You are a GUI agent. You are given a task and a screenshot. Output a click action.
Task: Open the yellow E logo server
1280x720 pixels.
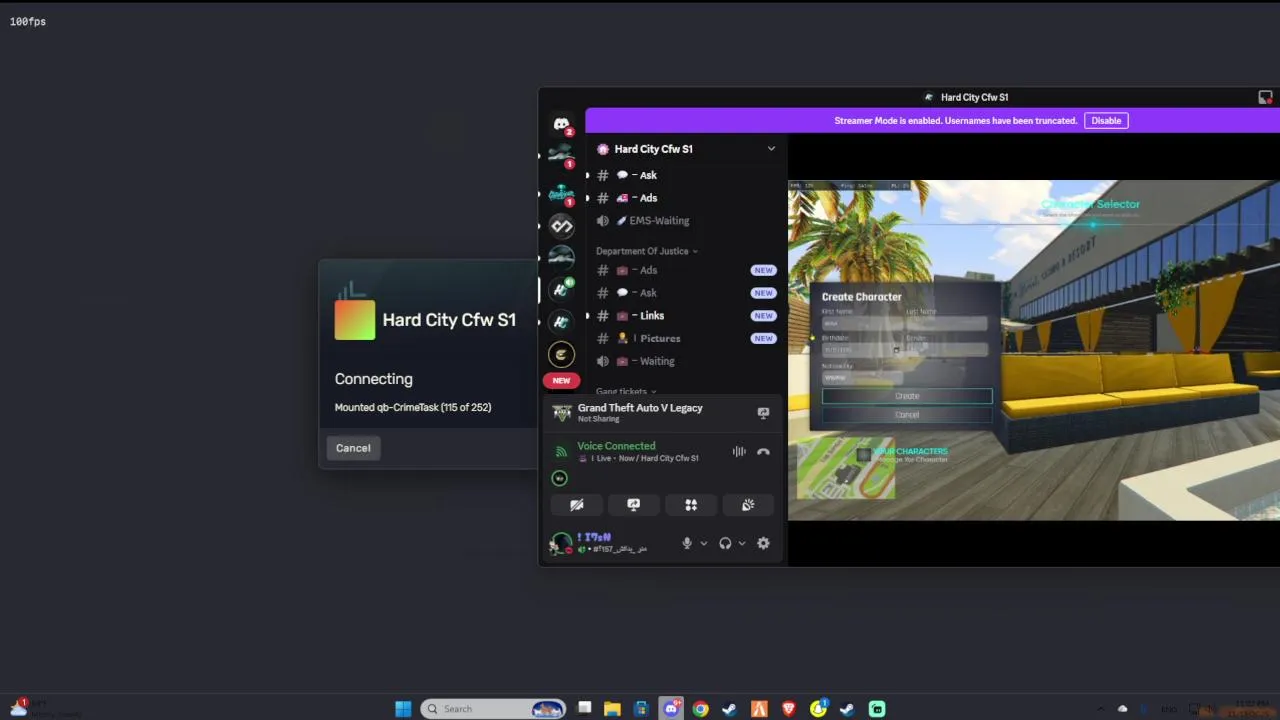tap(562, 354)
